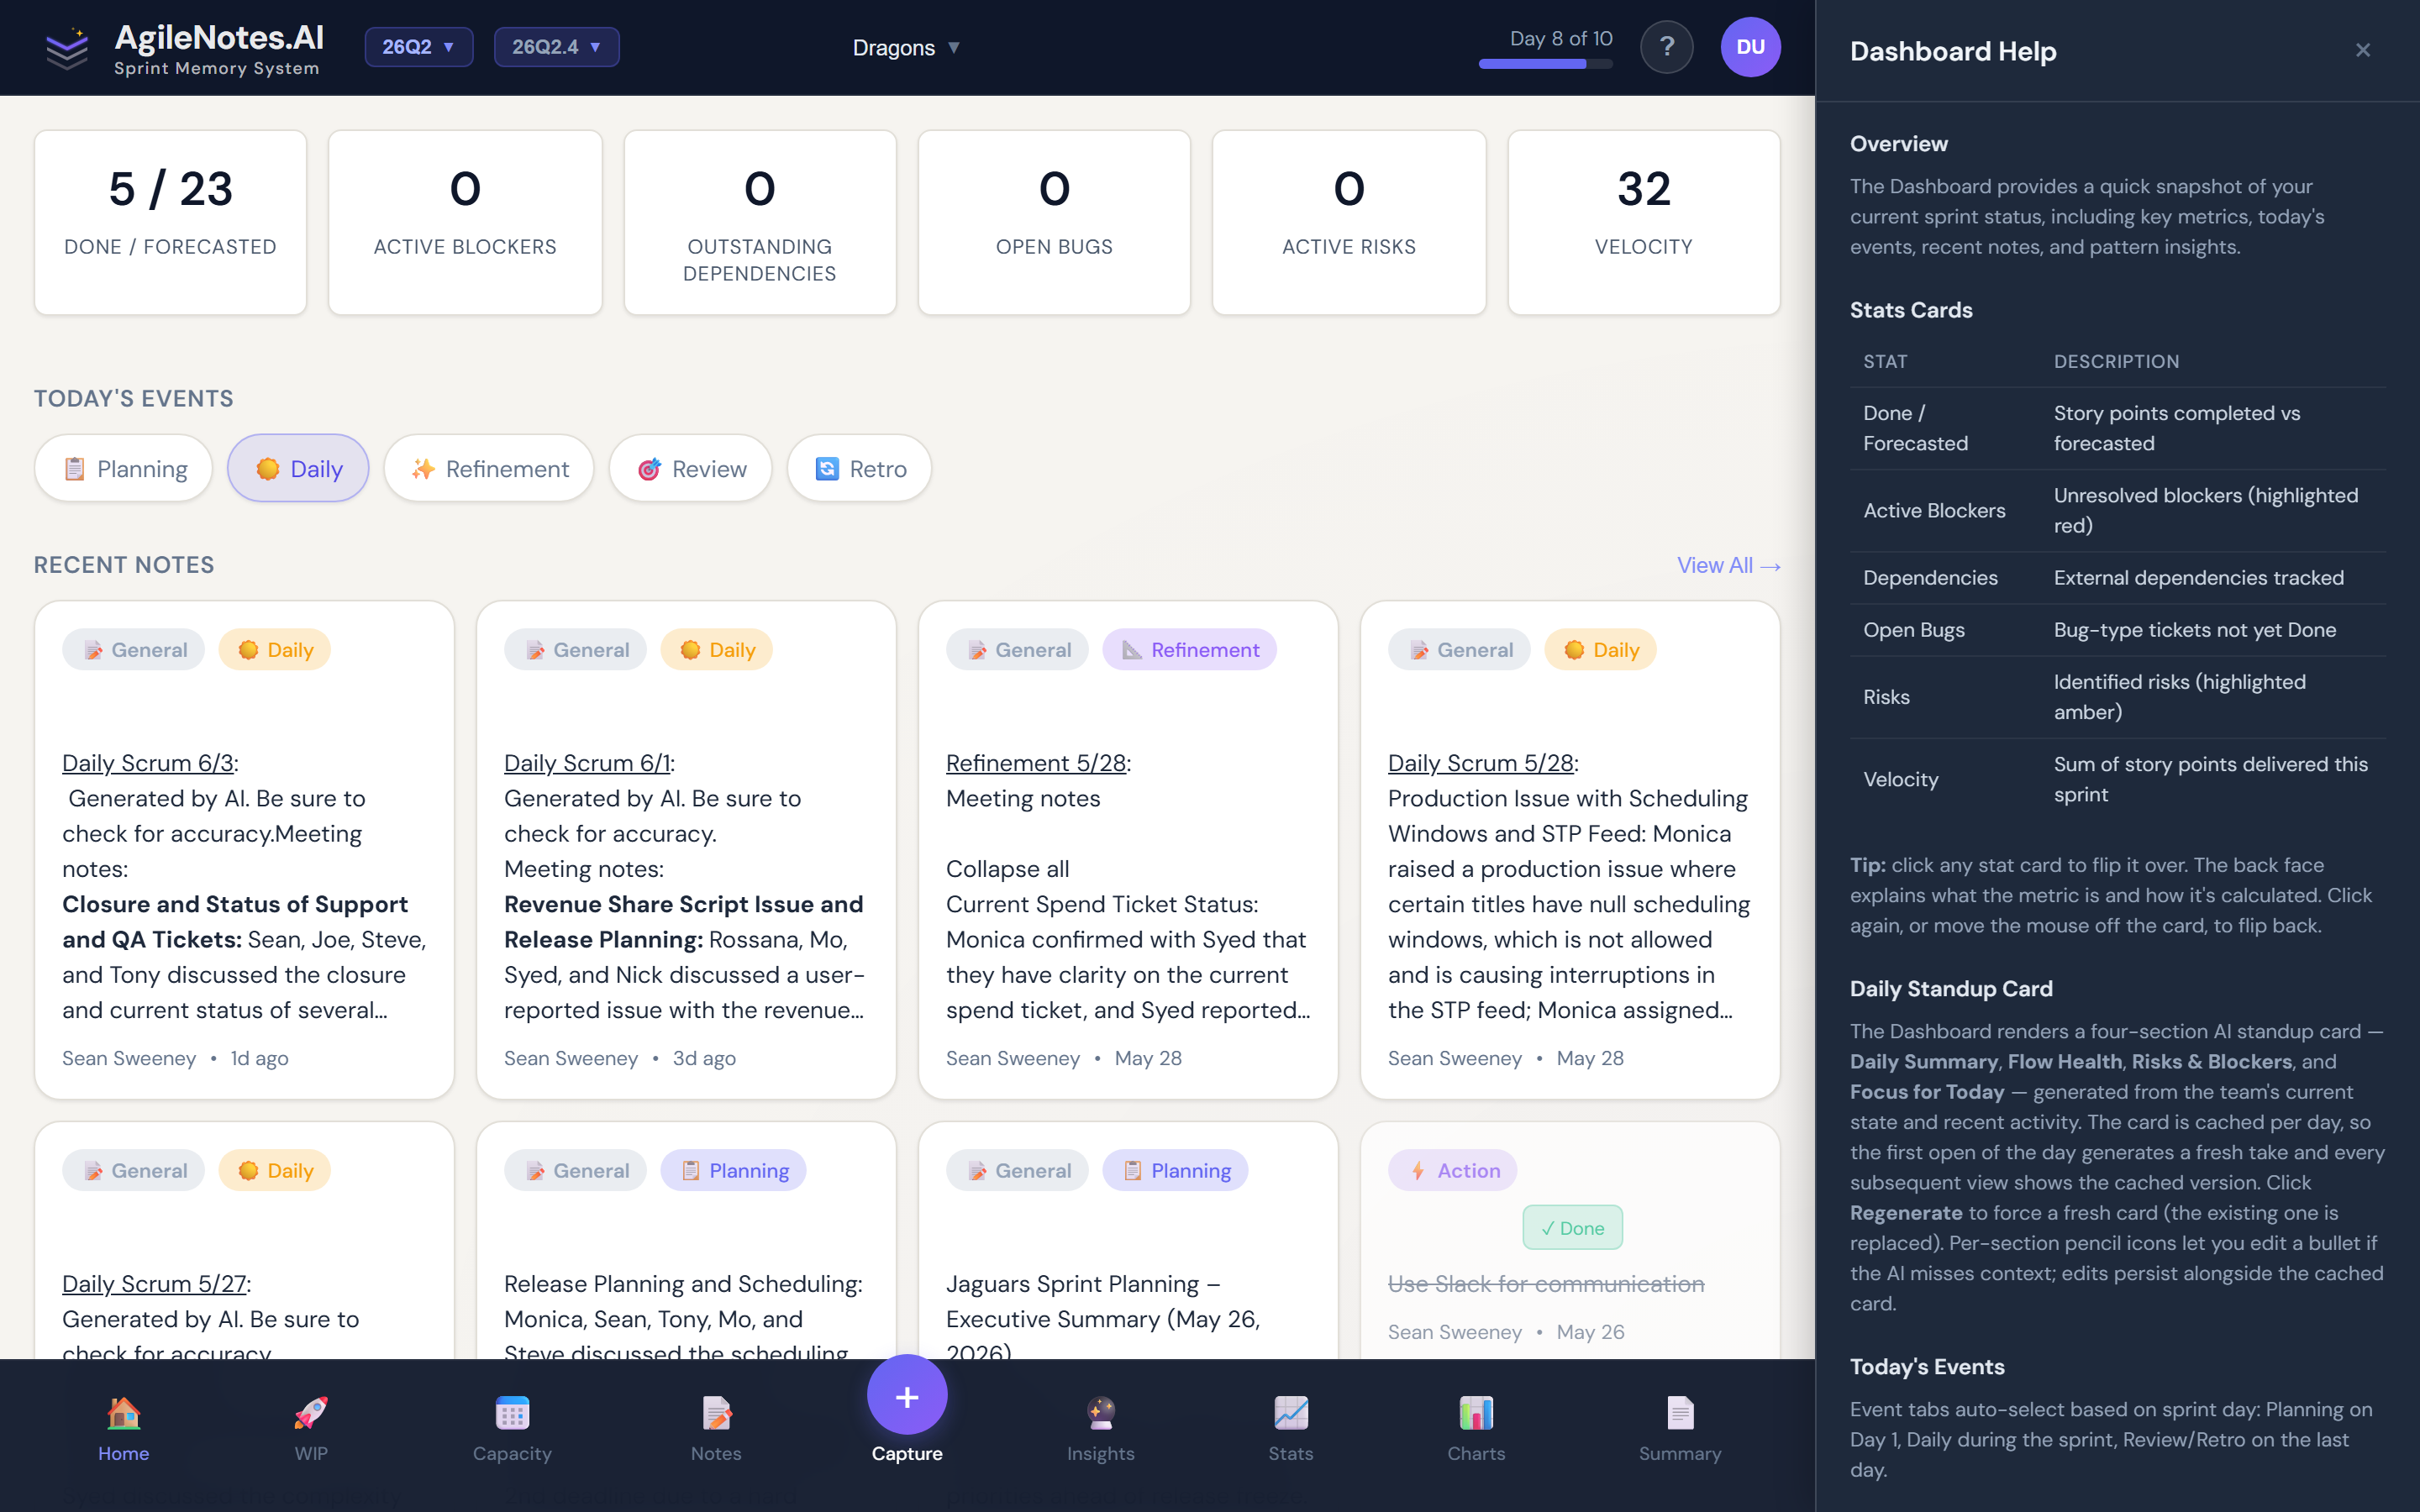
Task: Select the Review event tab
Action: pyautogui.click(x=691, y=468)
